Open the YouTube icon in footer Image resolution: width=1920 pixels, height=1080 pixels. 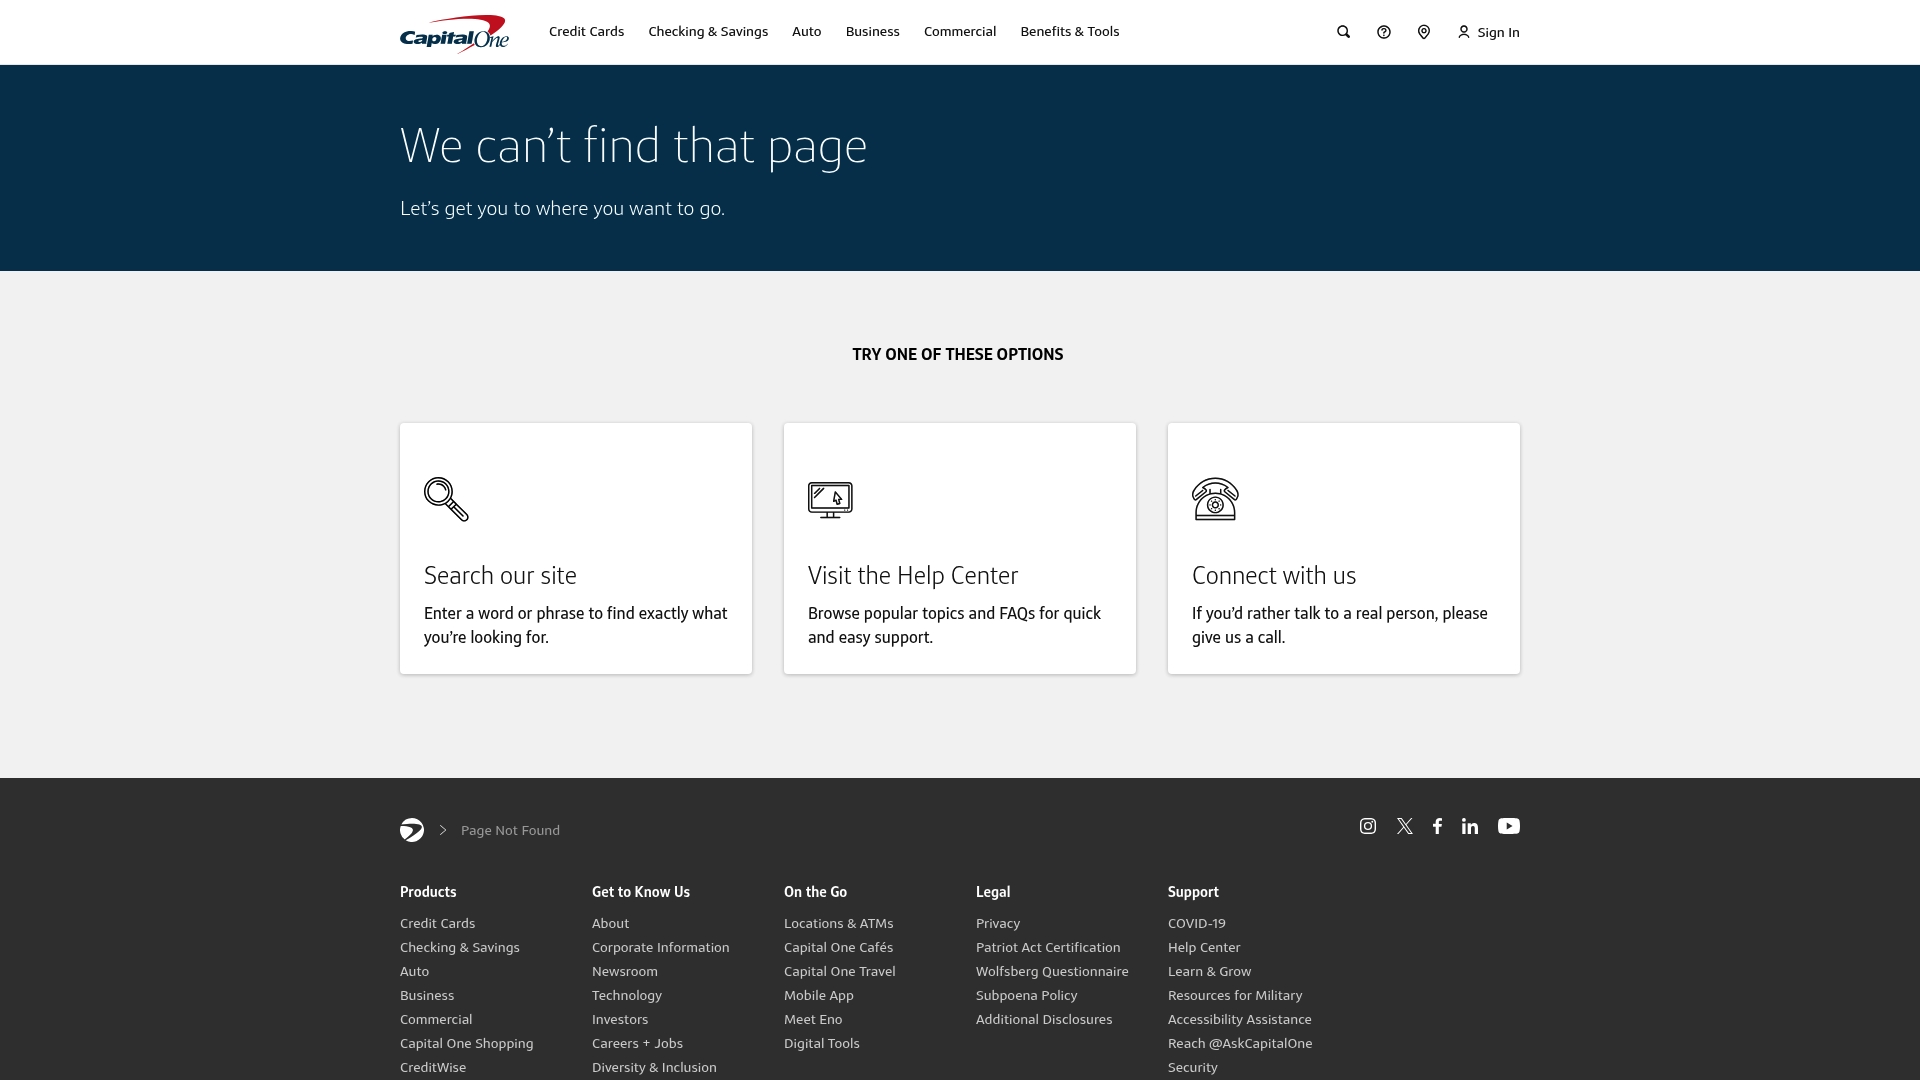tap(1509, 826)
